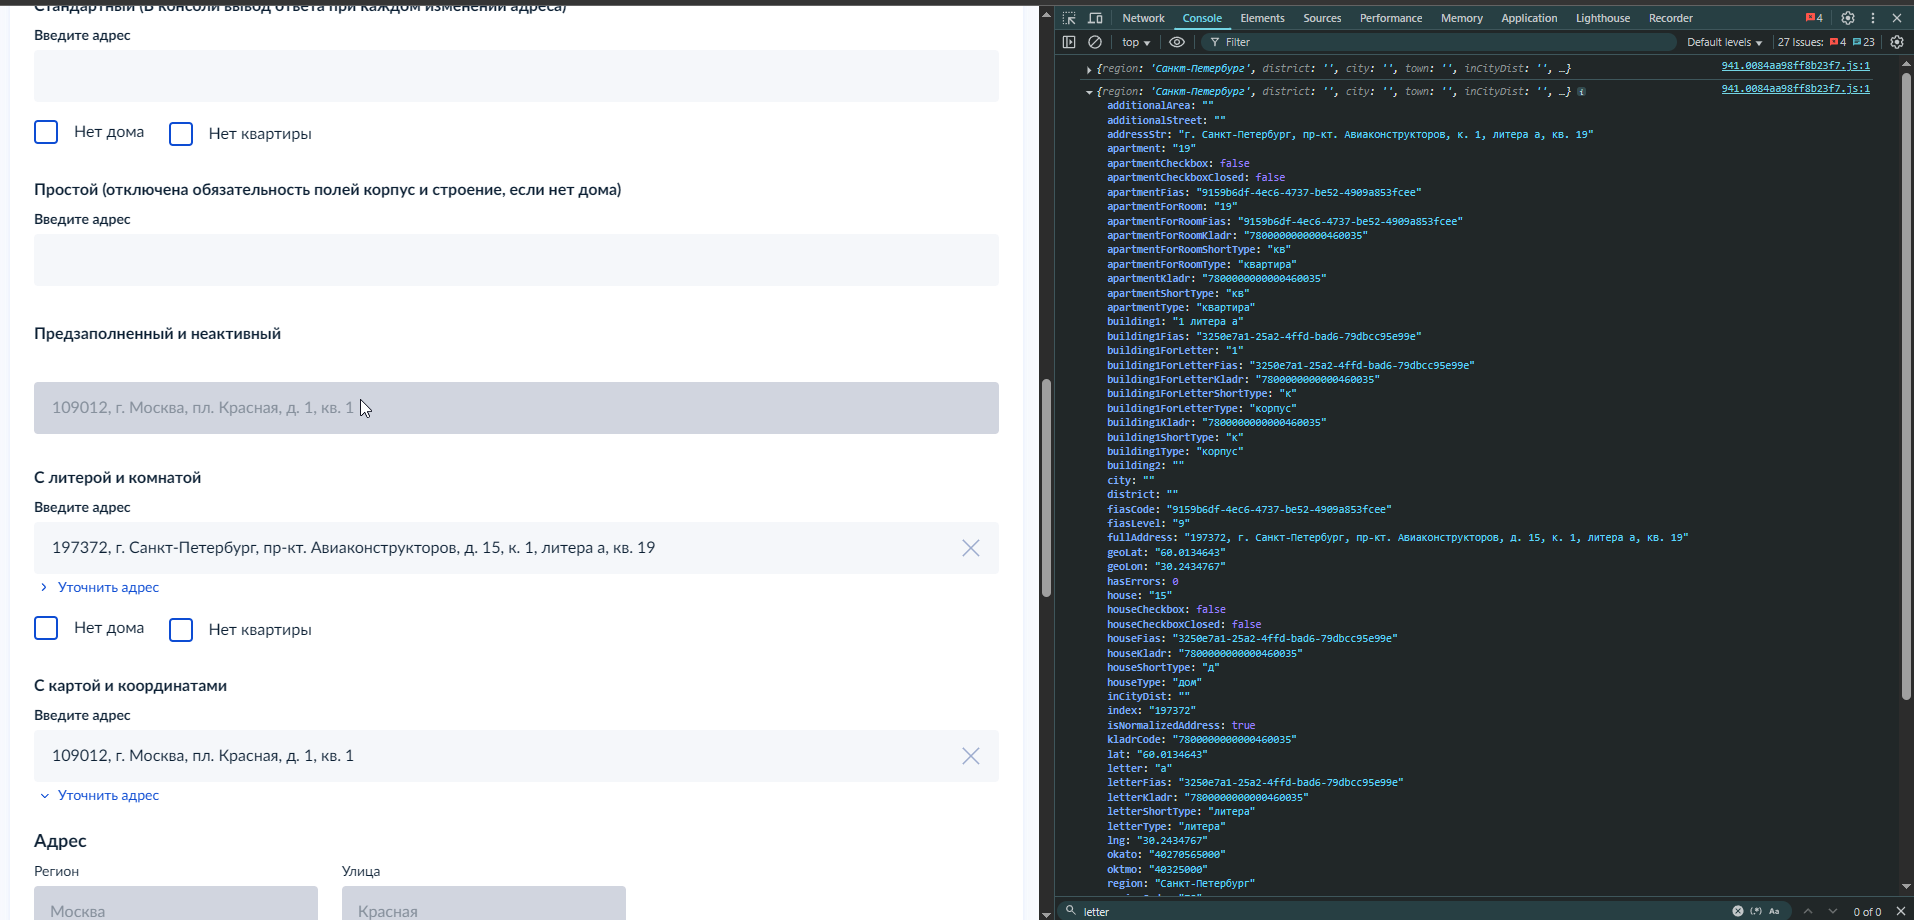Viewport: 1914px width, 920px height.
Task: Clear the map address field with the X
Action: (x=971, y=756)
